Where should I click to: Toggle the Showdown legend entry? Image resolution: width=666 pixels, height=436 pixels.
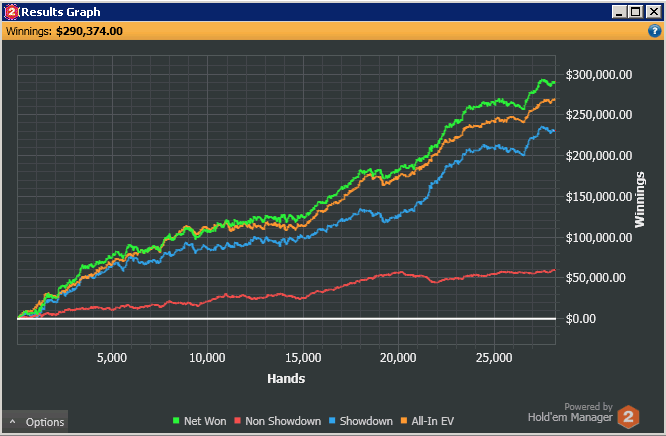[361, 421]
